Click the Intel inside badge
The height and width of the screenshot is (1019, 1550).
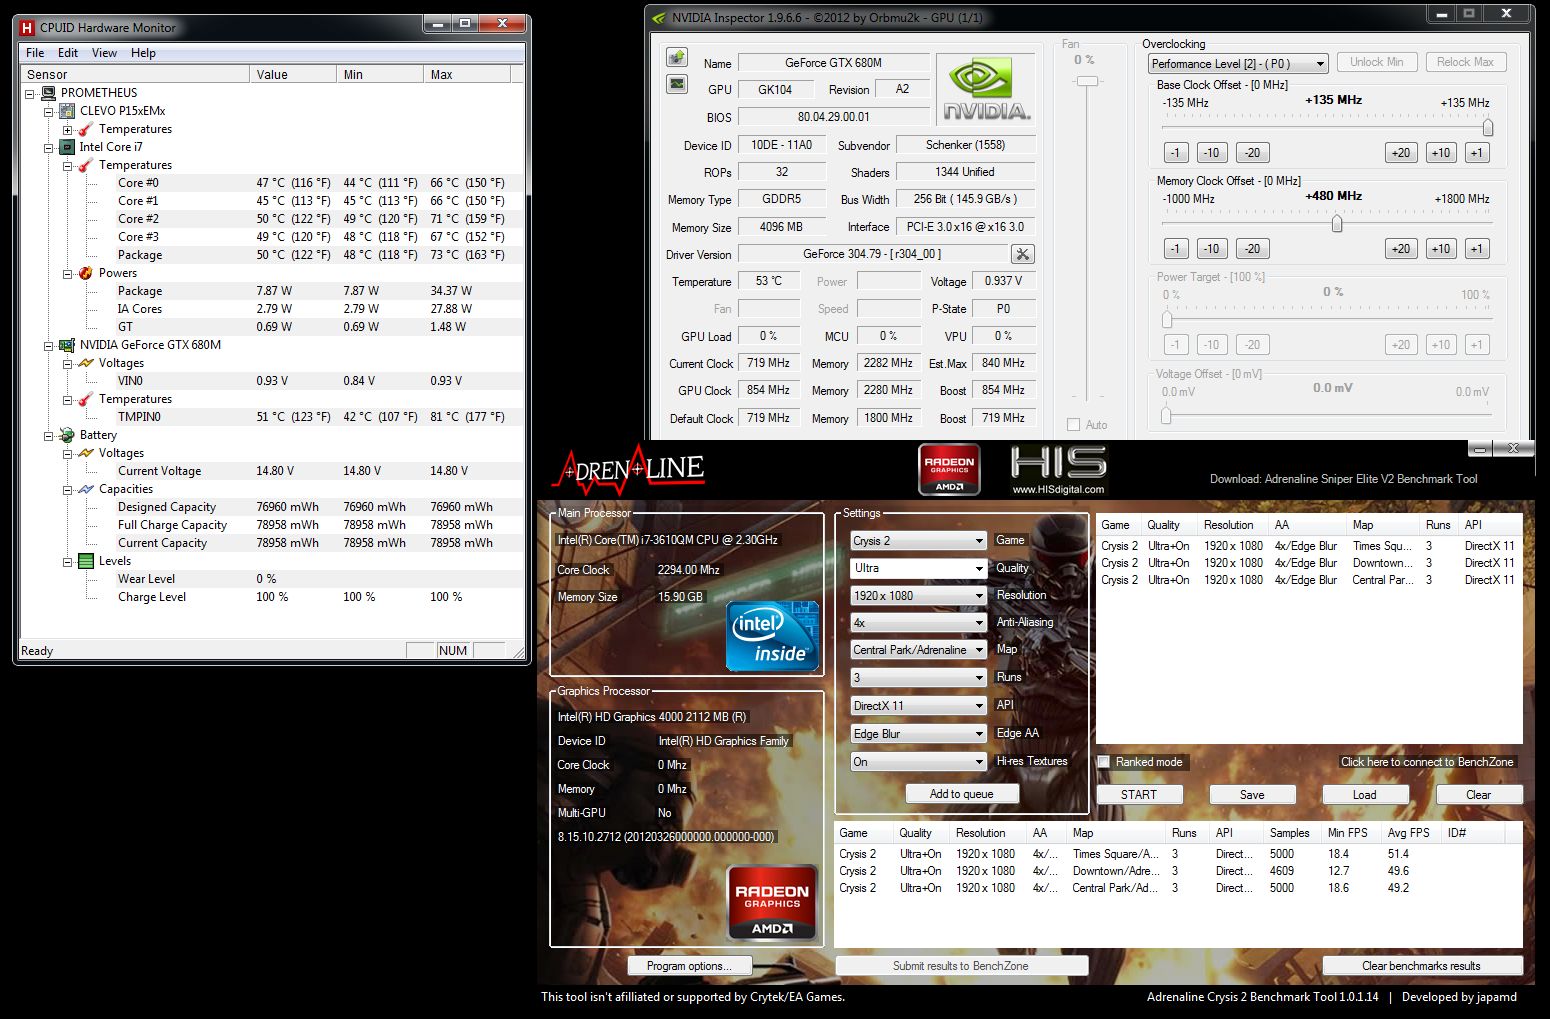pos(772,635)
